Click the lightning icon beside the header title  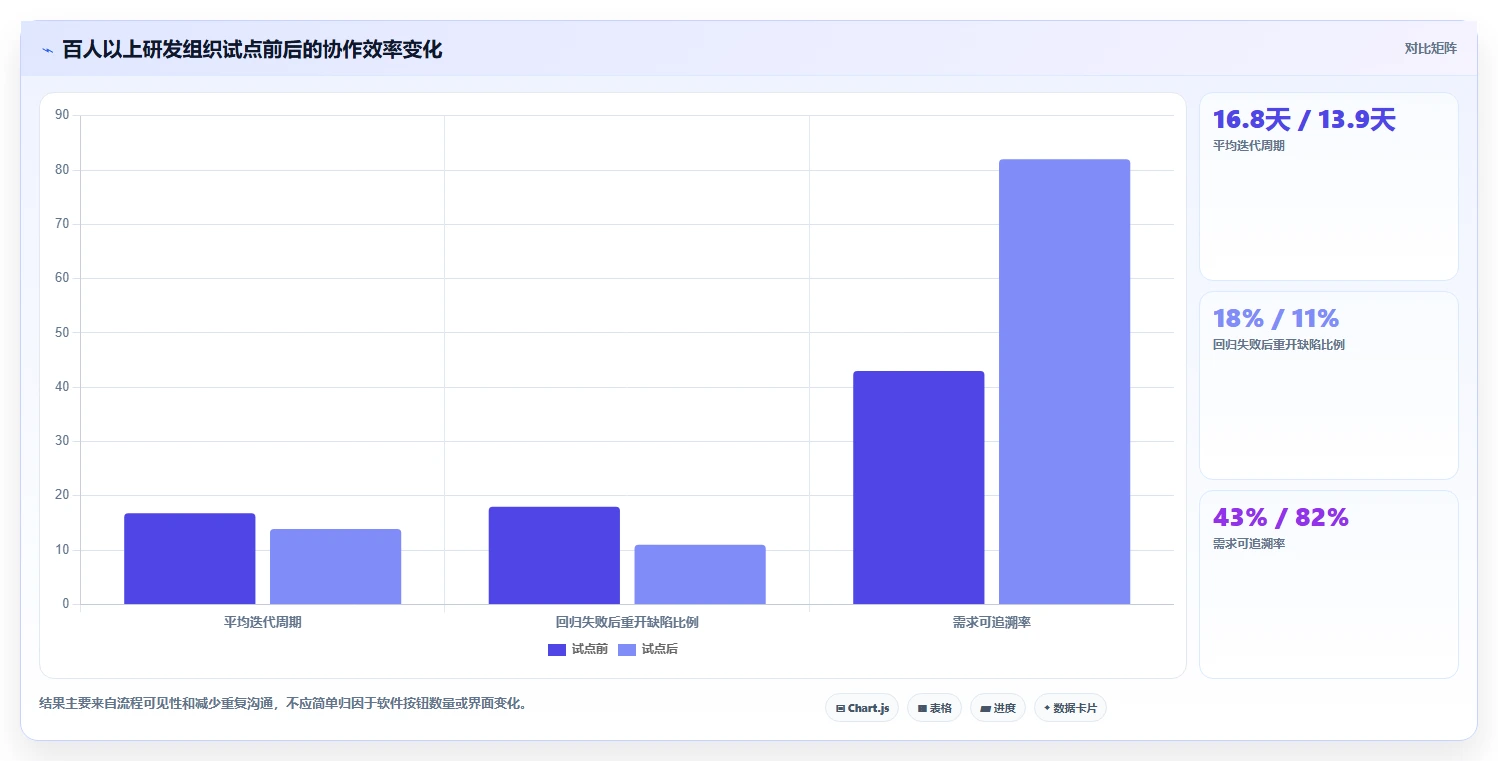click(x=47, y=50)
